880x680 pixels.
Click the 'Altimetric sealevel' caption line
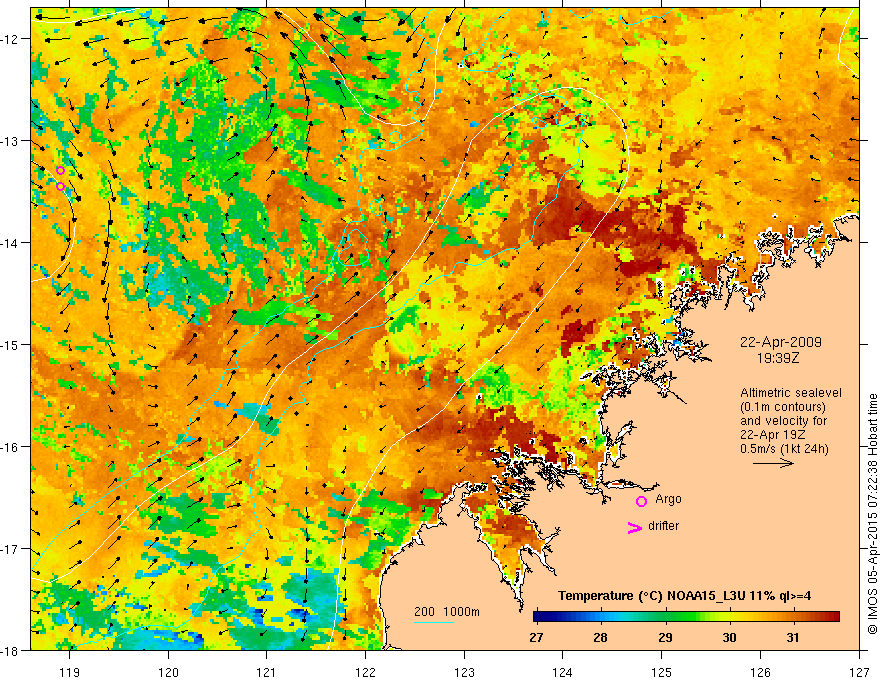click(x=791, y=393)
